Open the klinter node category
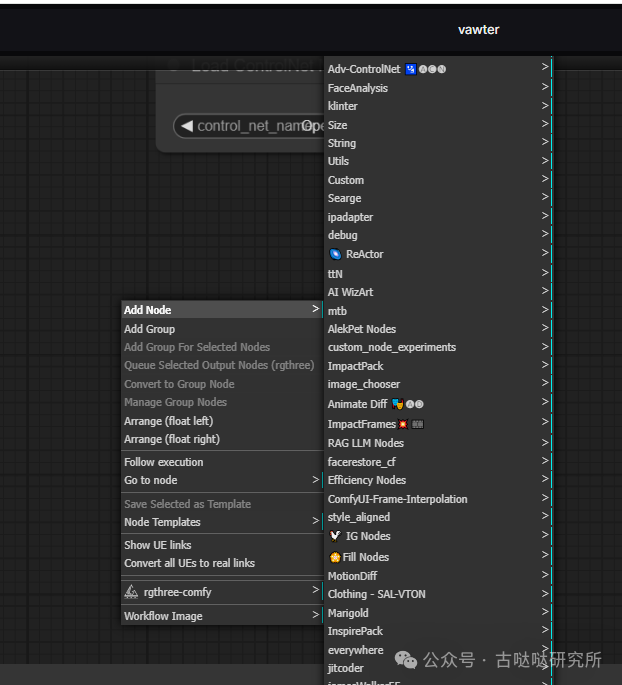 click(438, 106)
